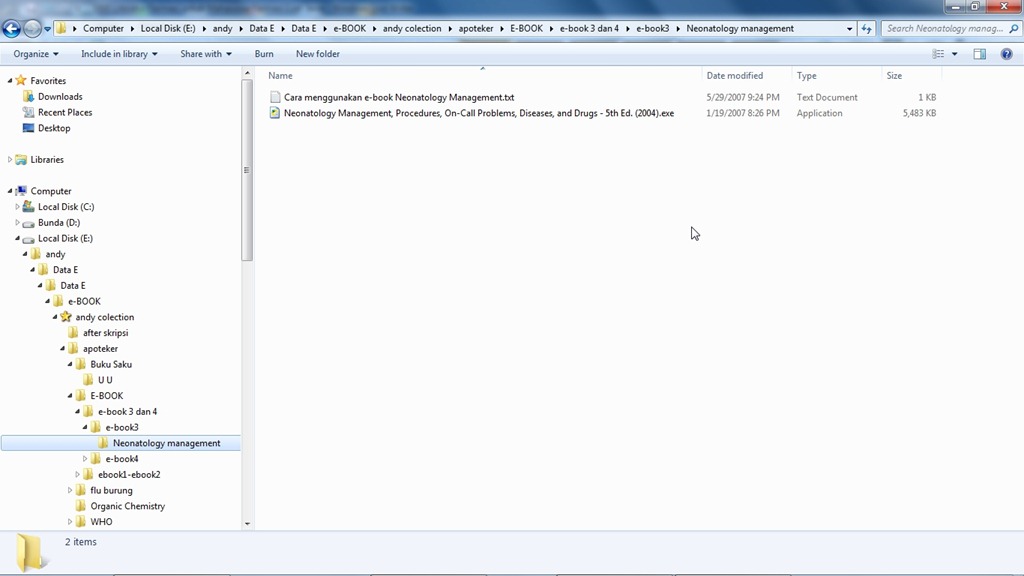Open the Share with menu
Image resolution: width=1024 pixels, height=576 pixels.
tap(206, 54)
